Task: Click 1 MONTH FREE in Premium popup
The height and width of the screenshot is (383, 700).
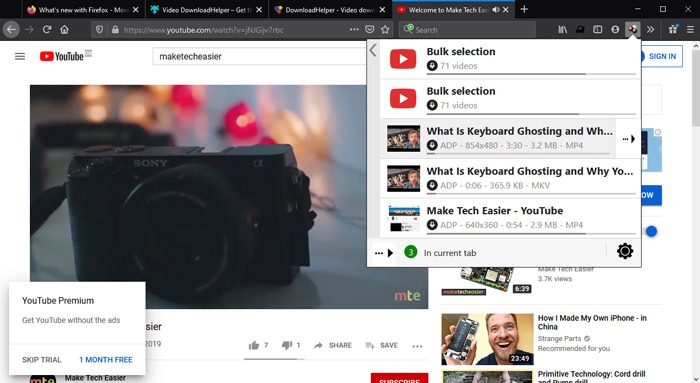Action: (106, 360)
